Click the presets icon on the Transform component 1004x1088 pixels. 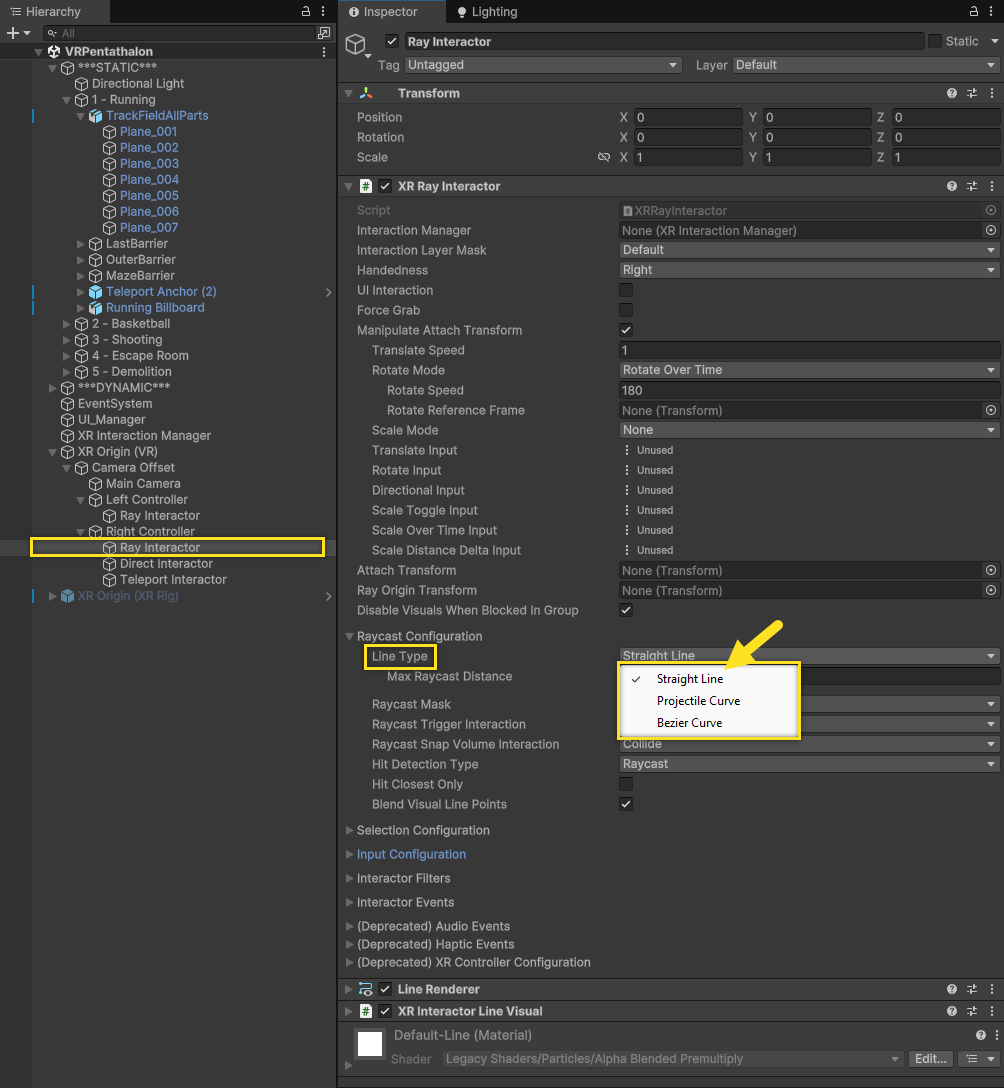tap(971, 92)
